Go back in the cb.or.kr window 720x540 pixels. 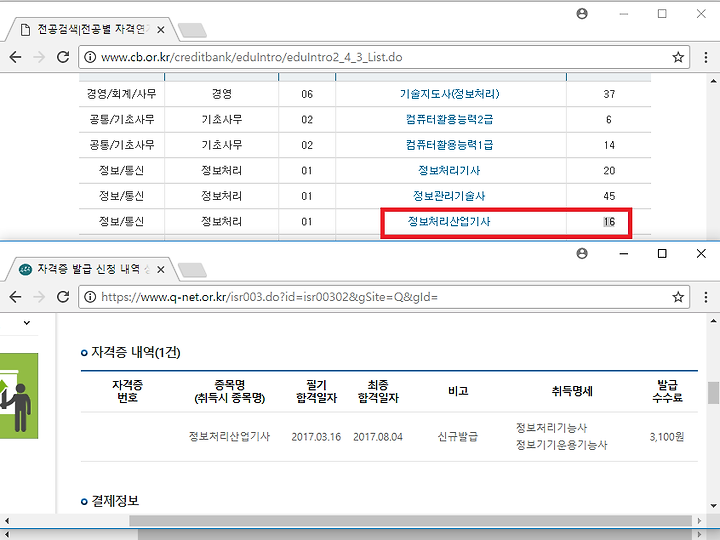click(x=16, y=57)
